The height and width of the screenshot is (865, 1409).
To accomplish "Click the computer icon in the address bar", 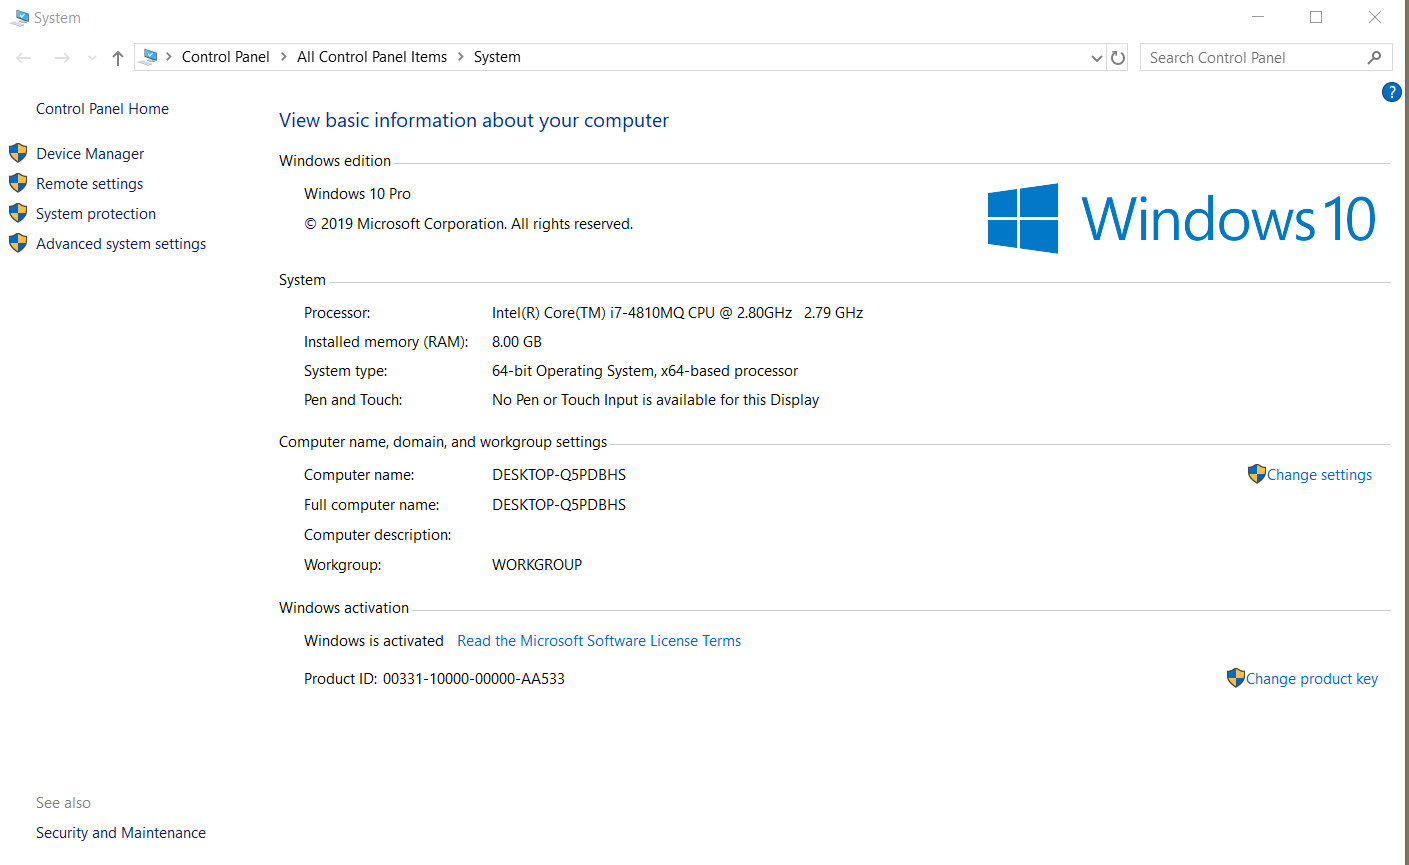I will [149, 57].
